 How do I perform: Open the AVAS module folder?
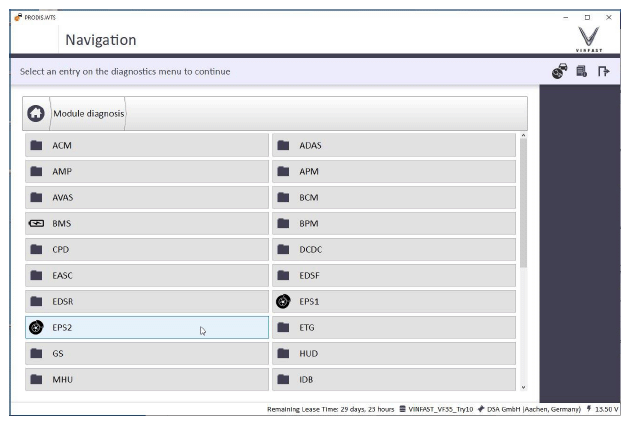click(x=146, y=197)
